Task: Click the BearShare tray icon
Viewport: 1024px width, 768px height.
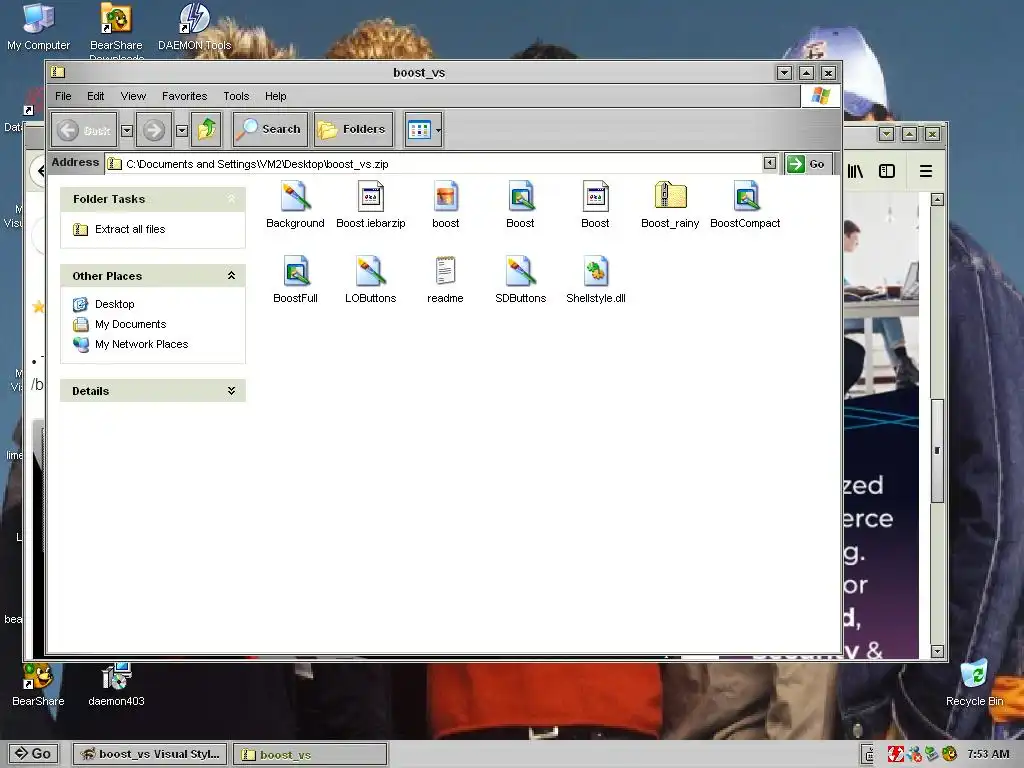Action: (x=950, y=754)
